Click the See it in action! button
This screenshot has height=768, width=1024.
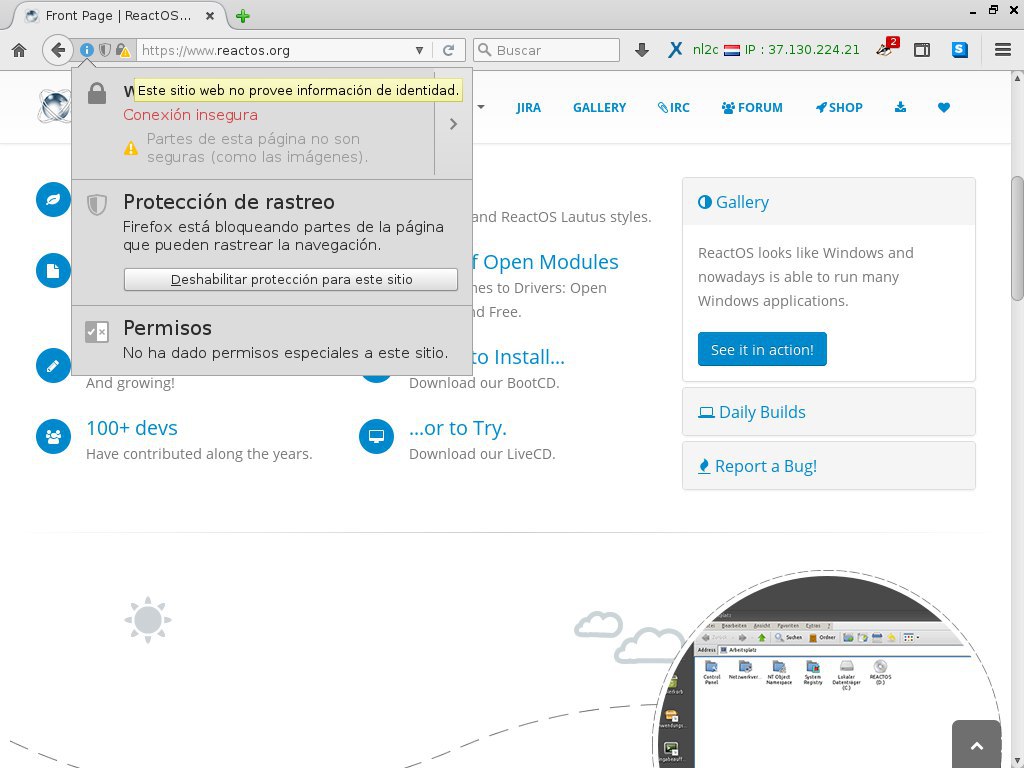pyautogui.click(x=762, y=349)
